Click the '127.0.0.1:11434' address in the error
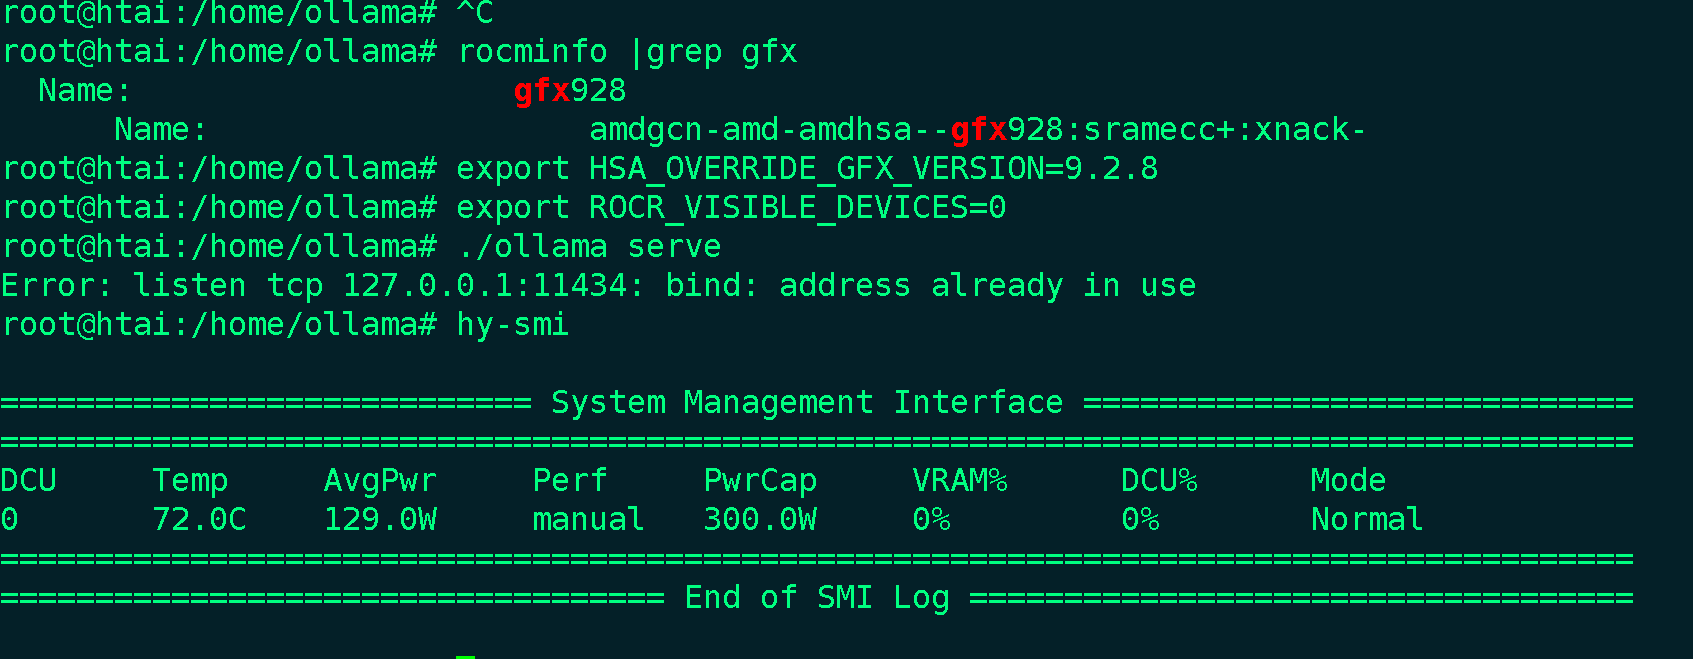Screen dimensions: 1693x659 tap(485, 286)
